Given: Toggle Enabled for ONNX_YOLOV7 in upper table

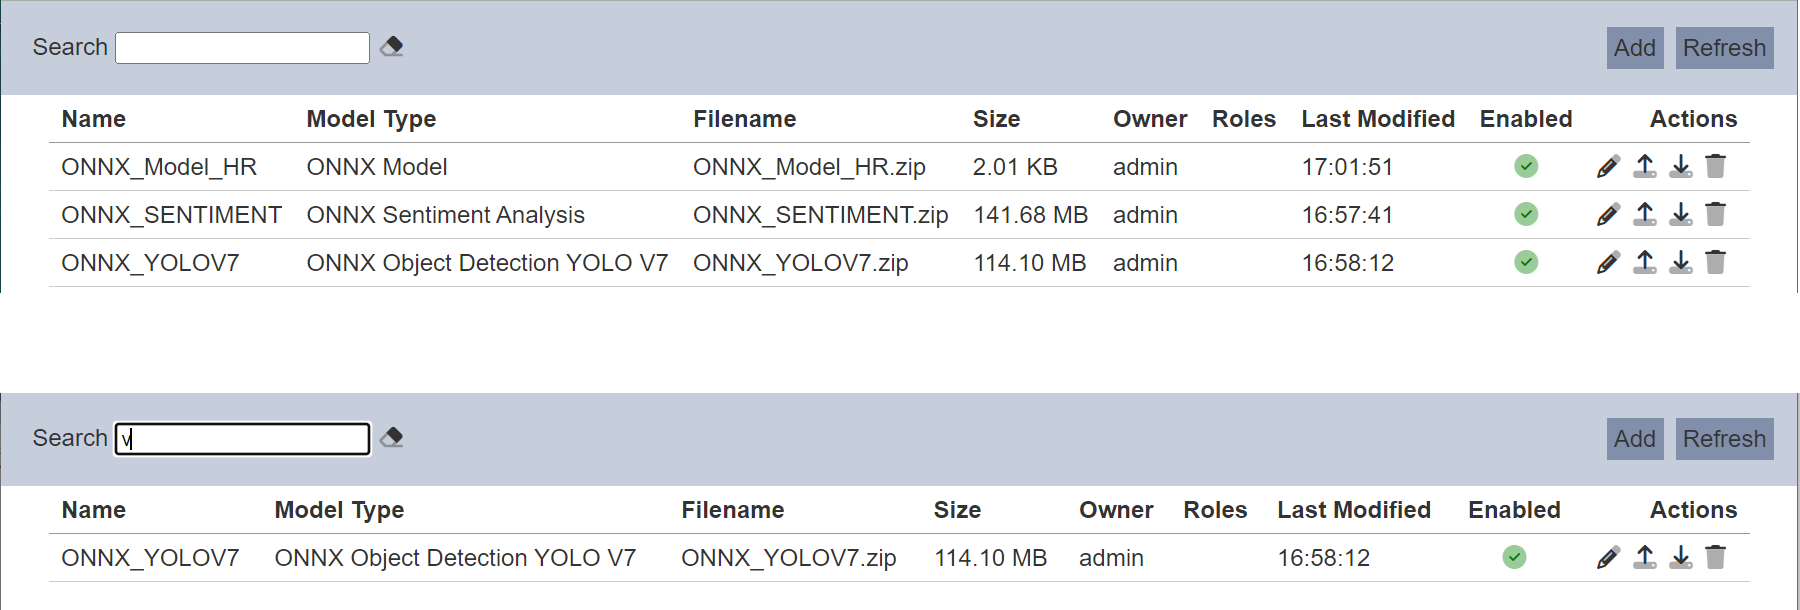Looking at the screenshot, I should click(x=1526, y=262).
